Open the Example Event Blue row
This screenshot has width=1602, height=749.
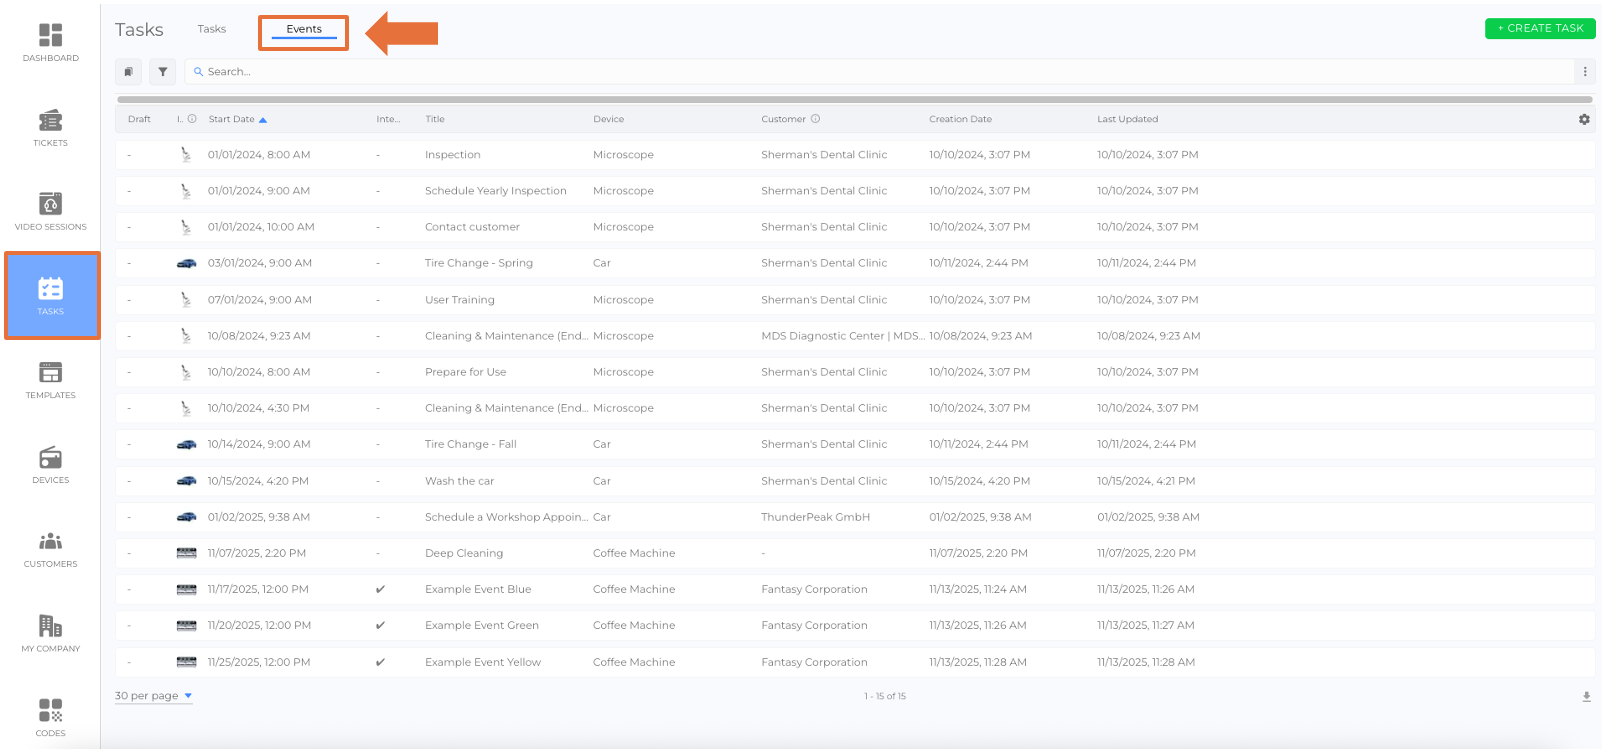pyautogui.click(x=478, y=589)
